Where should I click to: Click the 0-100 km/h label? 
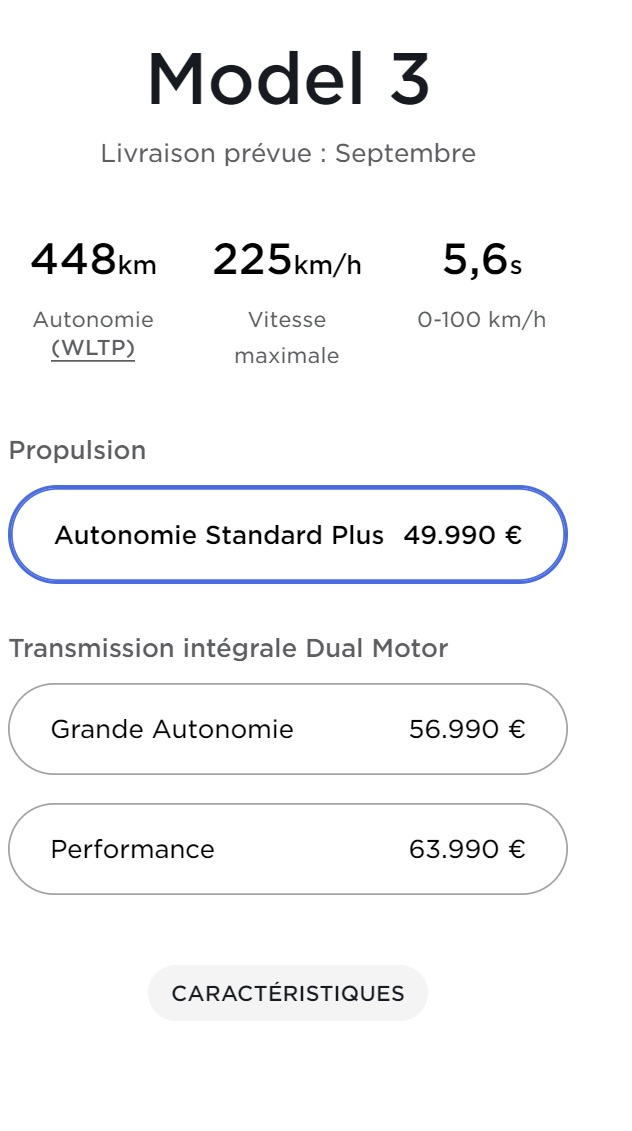(x=482, y=320)
